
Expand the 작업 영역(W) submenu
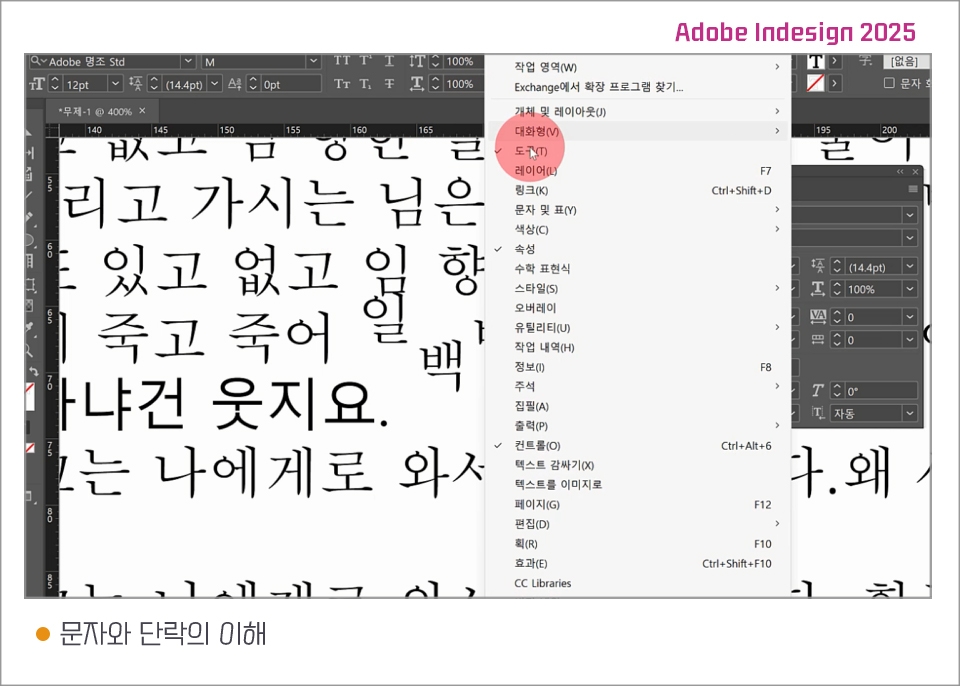click(637, 67)
